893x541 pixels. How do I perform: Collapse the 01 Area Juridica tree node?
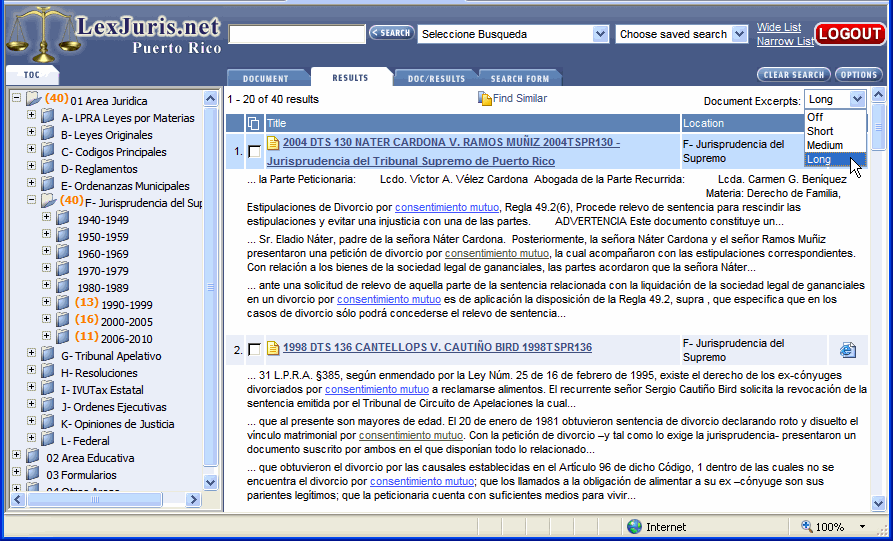(17, 98)
